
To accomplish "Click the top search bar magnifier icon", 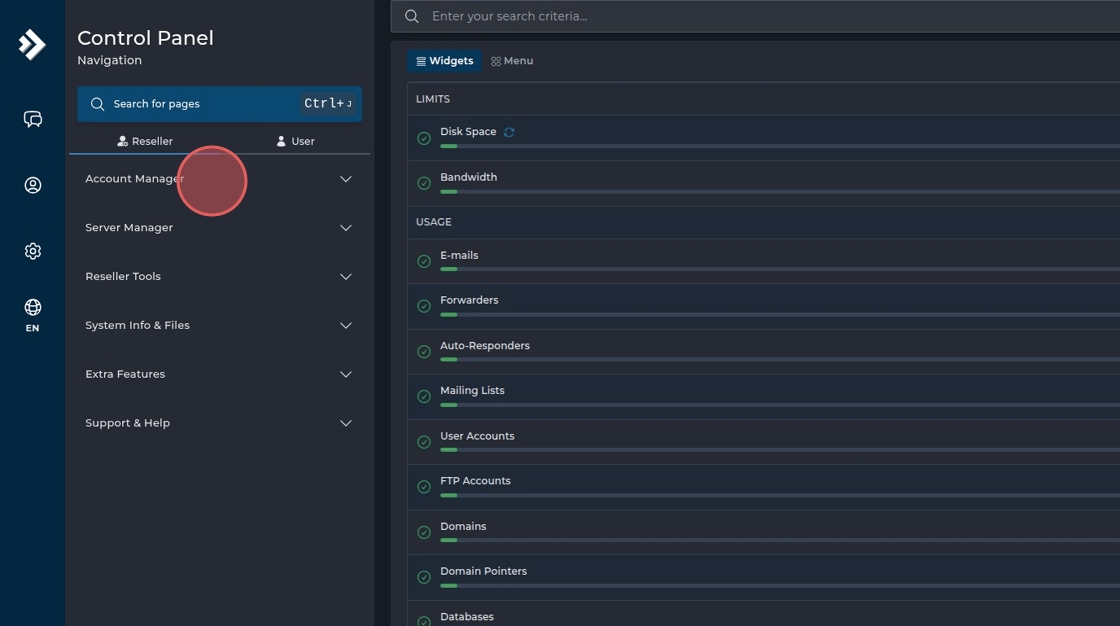I will click(412, 16).
